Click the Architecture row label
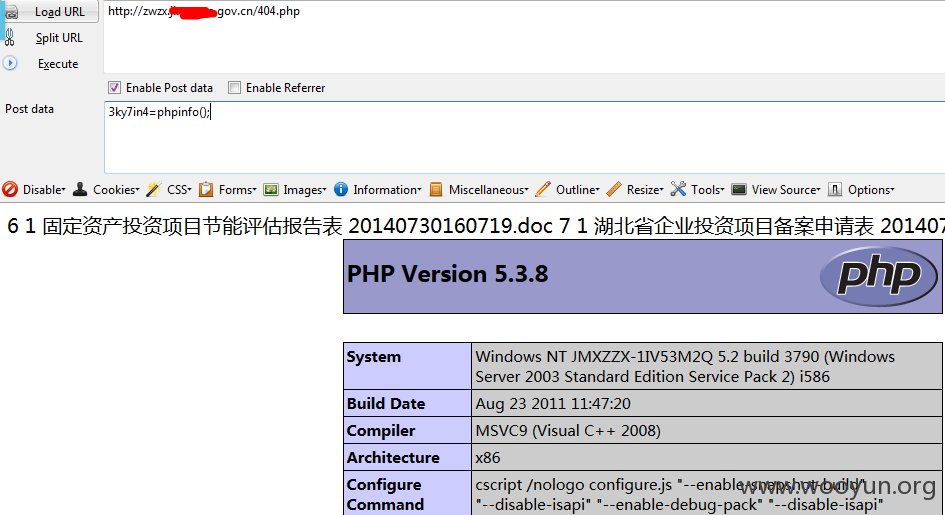 (x=393, y=458)
